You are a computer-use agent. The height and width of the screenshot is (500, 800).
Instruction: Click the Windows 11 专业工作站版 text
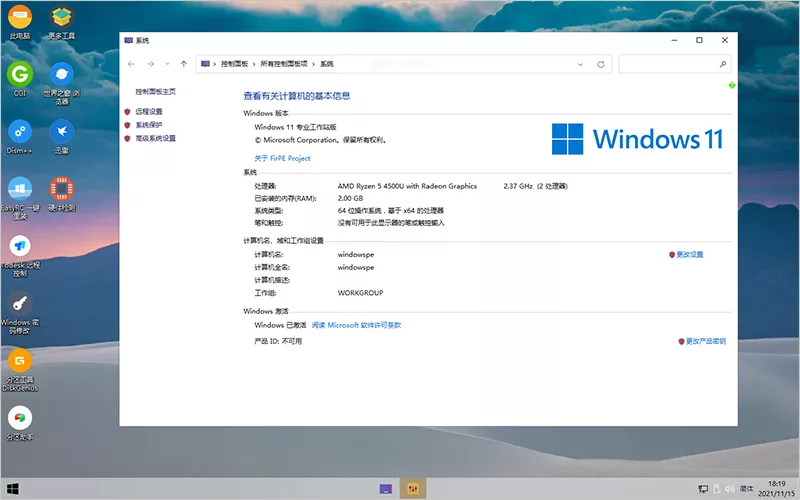(295, 127)
